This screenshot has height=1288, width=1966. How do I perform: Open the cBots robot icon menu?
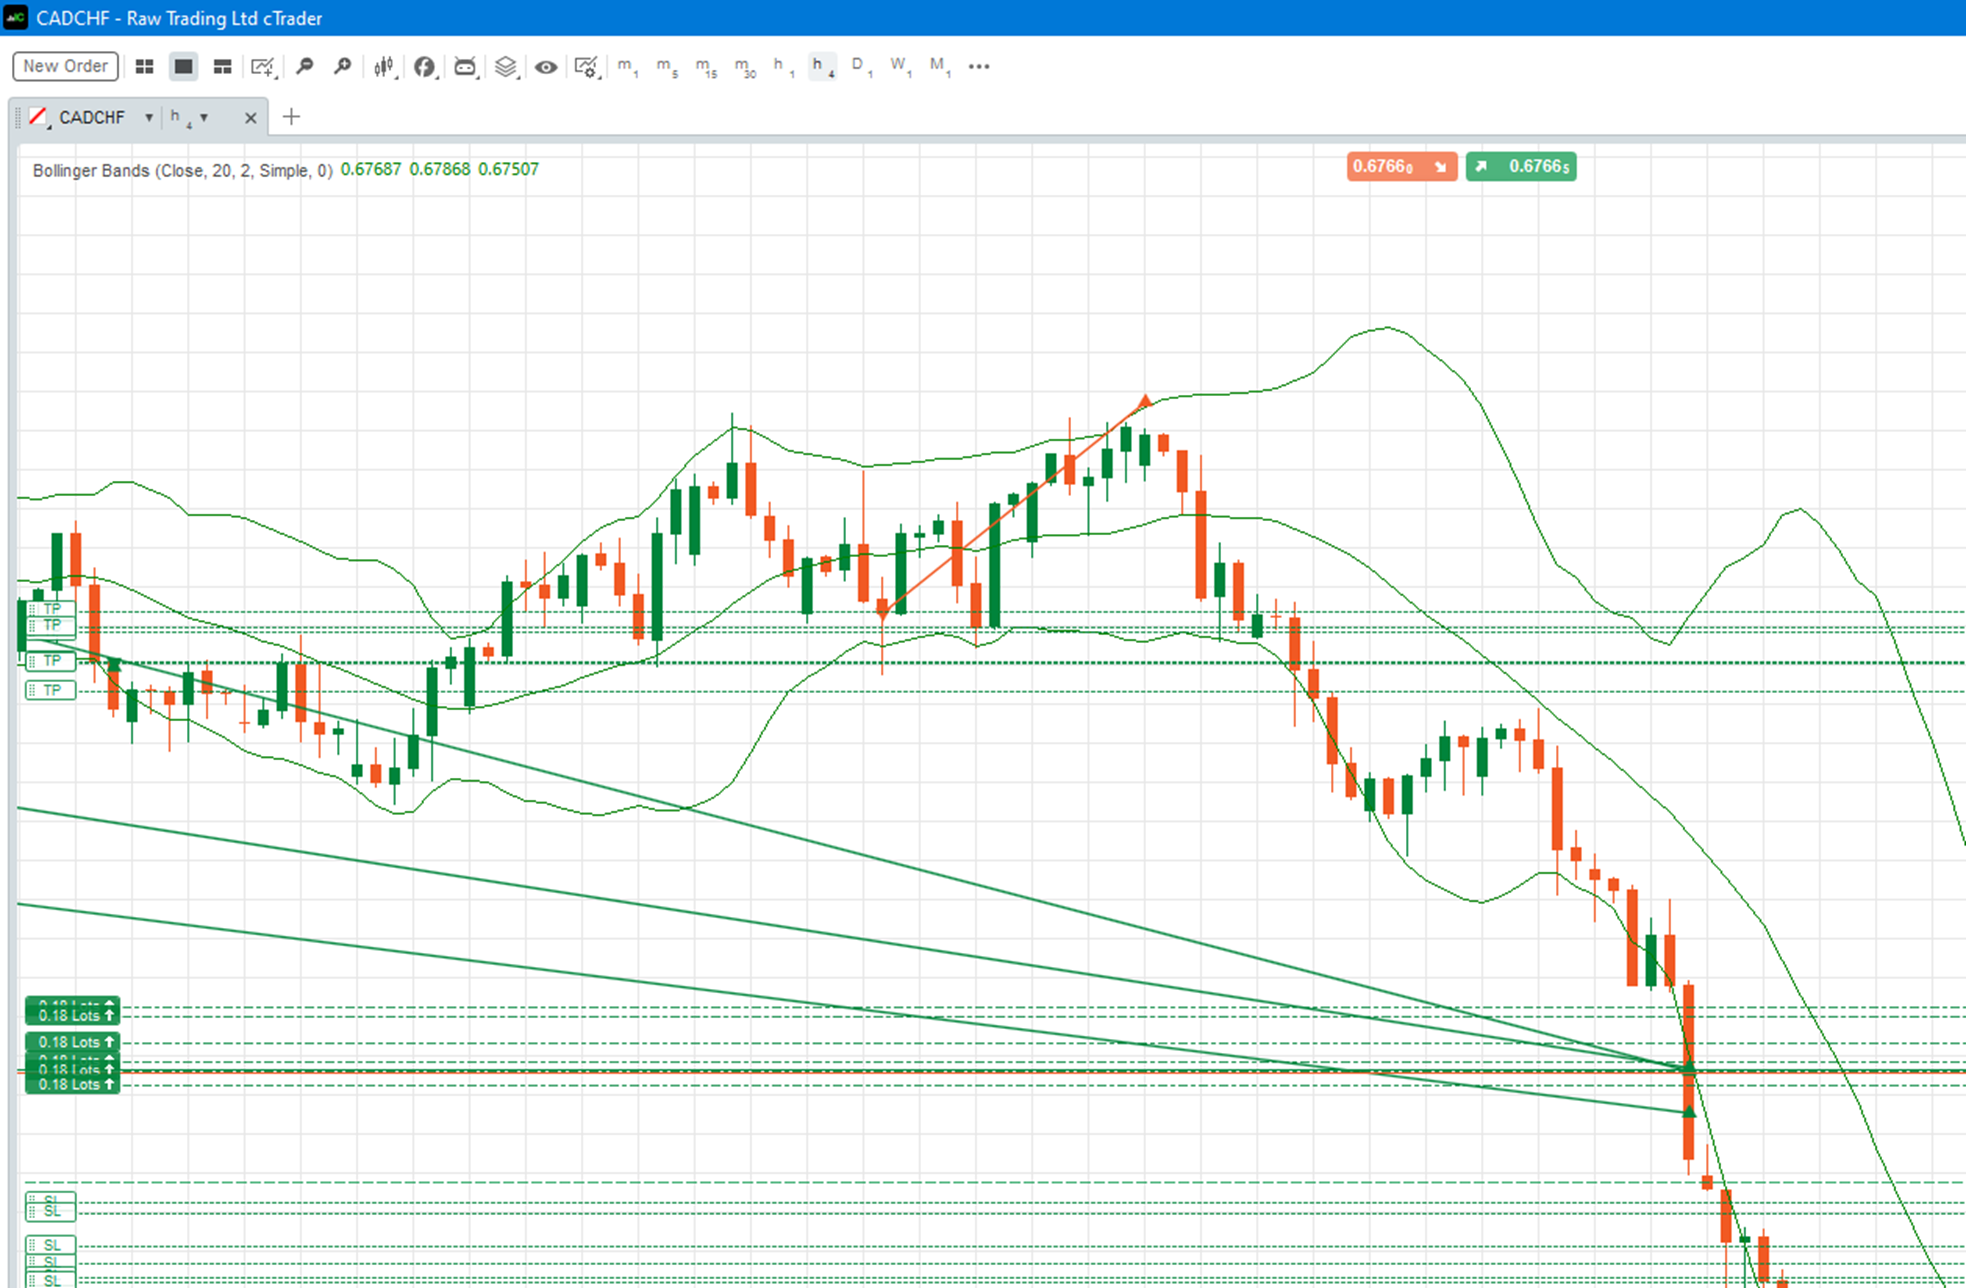[x=465, y=66]
